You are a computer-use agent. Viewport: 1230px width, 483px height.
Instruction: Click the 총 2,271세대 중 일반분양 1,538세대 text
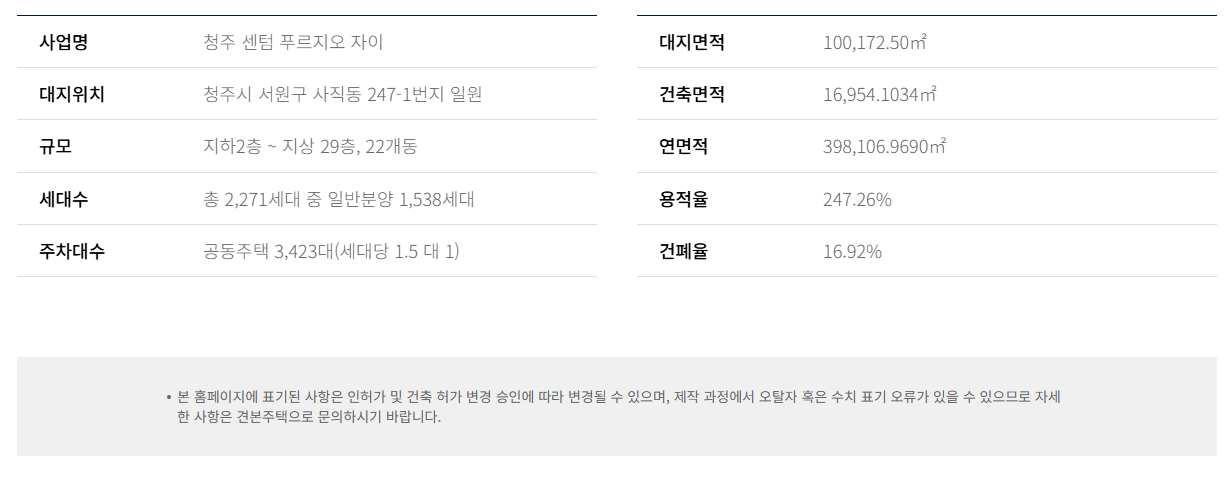point(338,199)
